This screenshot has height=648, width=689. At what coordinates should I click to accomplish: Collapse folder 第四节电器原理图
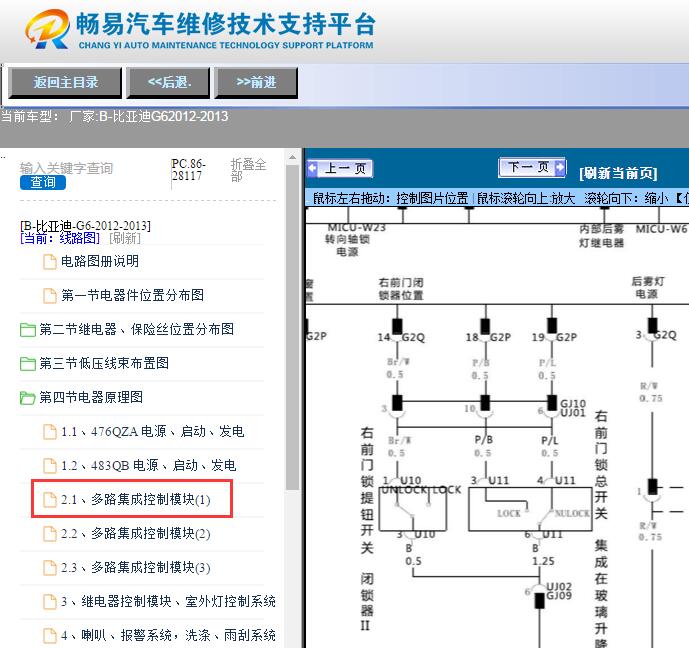91,397
